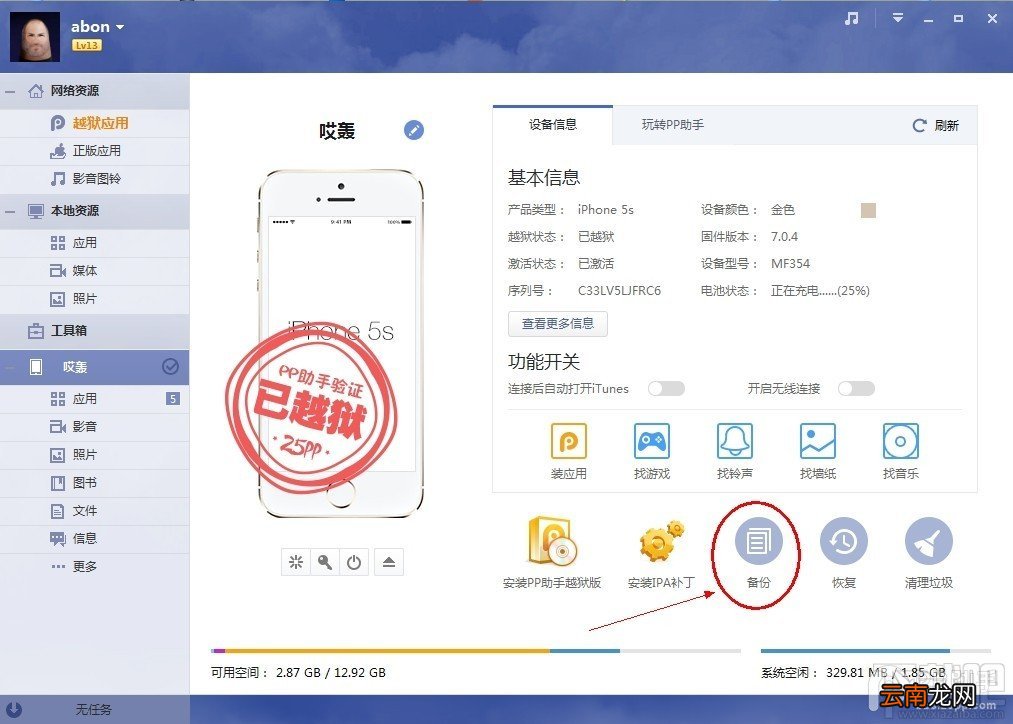Screen dimensions: 1013x724
Task: Open device 图书 books item
Action: [x=94, y=482]
